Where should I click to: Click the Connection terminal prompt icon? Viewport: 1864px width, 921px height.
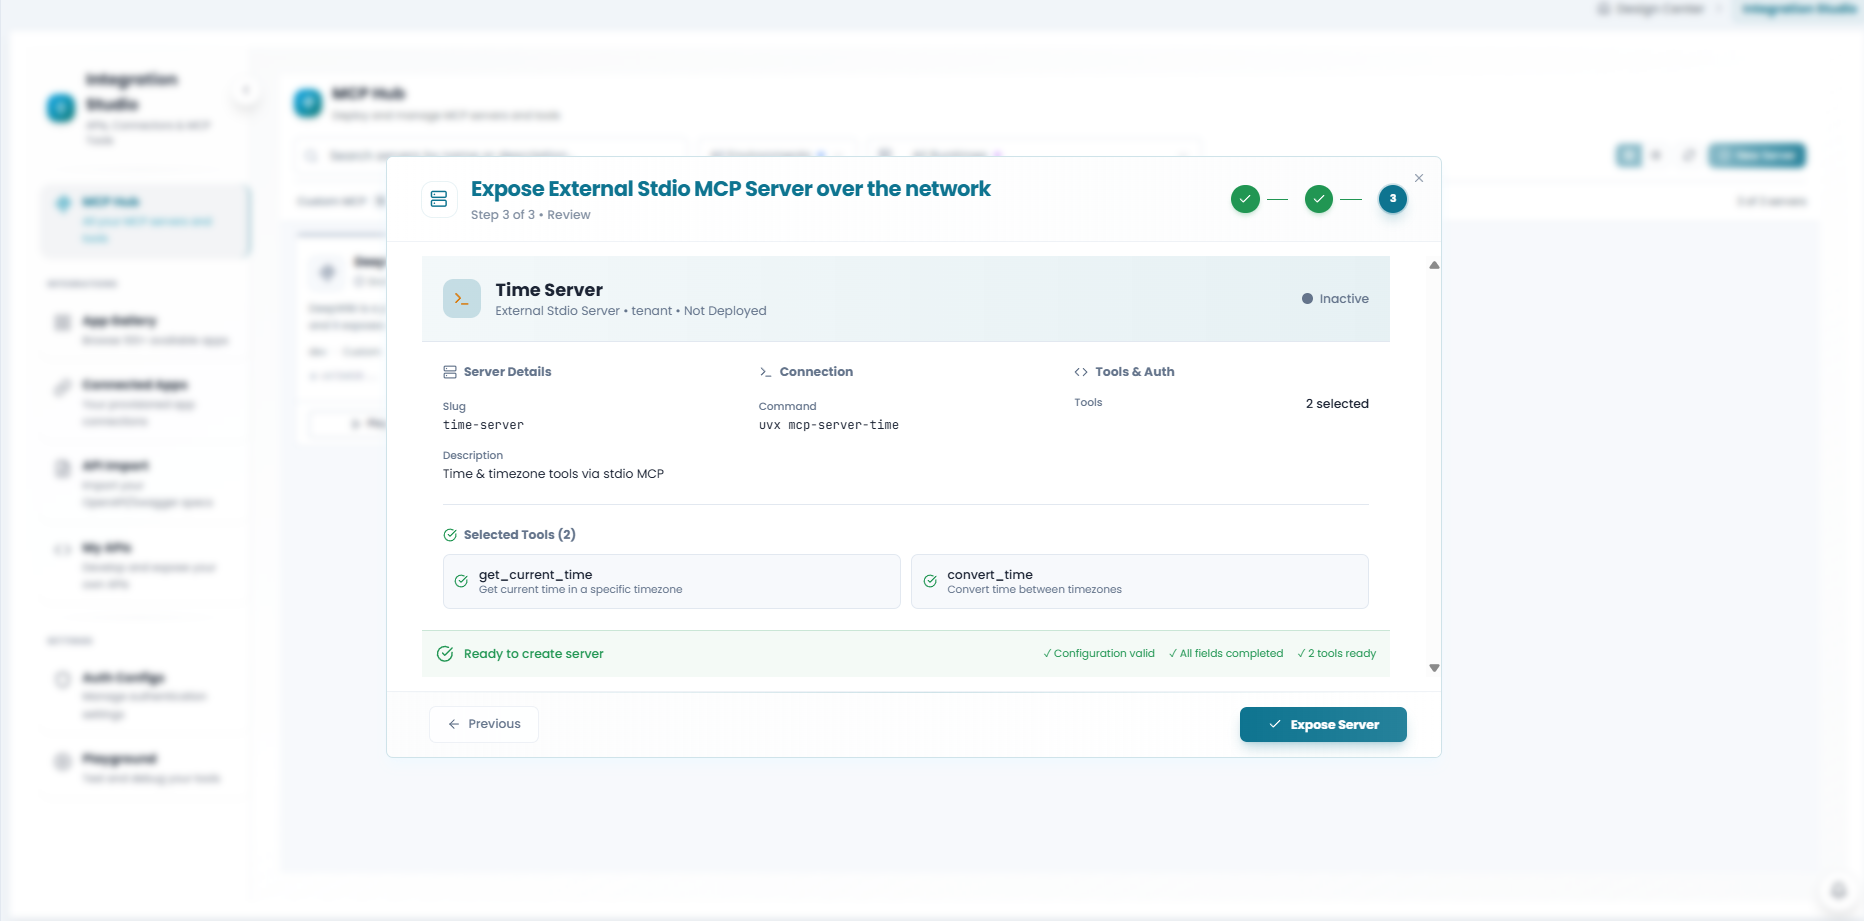pyautogui.click(x=765, y=372)
